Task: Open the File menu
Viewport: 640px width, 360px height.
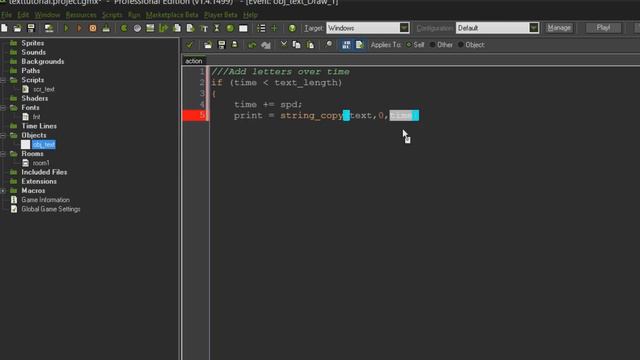Action: click(7, 15)
